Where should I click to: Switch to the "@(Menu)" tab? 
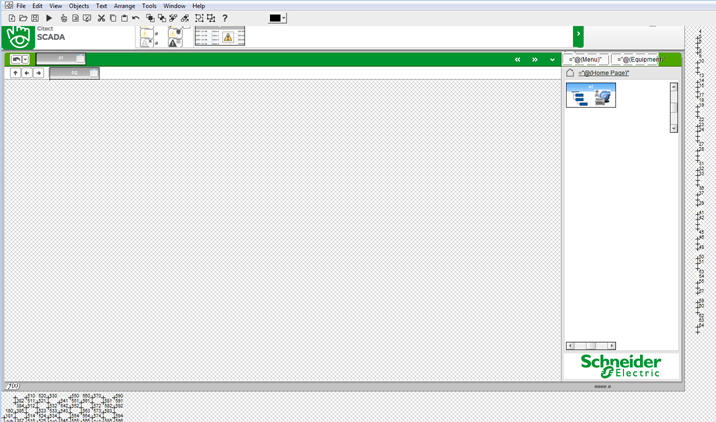[585, 60]
